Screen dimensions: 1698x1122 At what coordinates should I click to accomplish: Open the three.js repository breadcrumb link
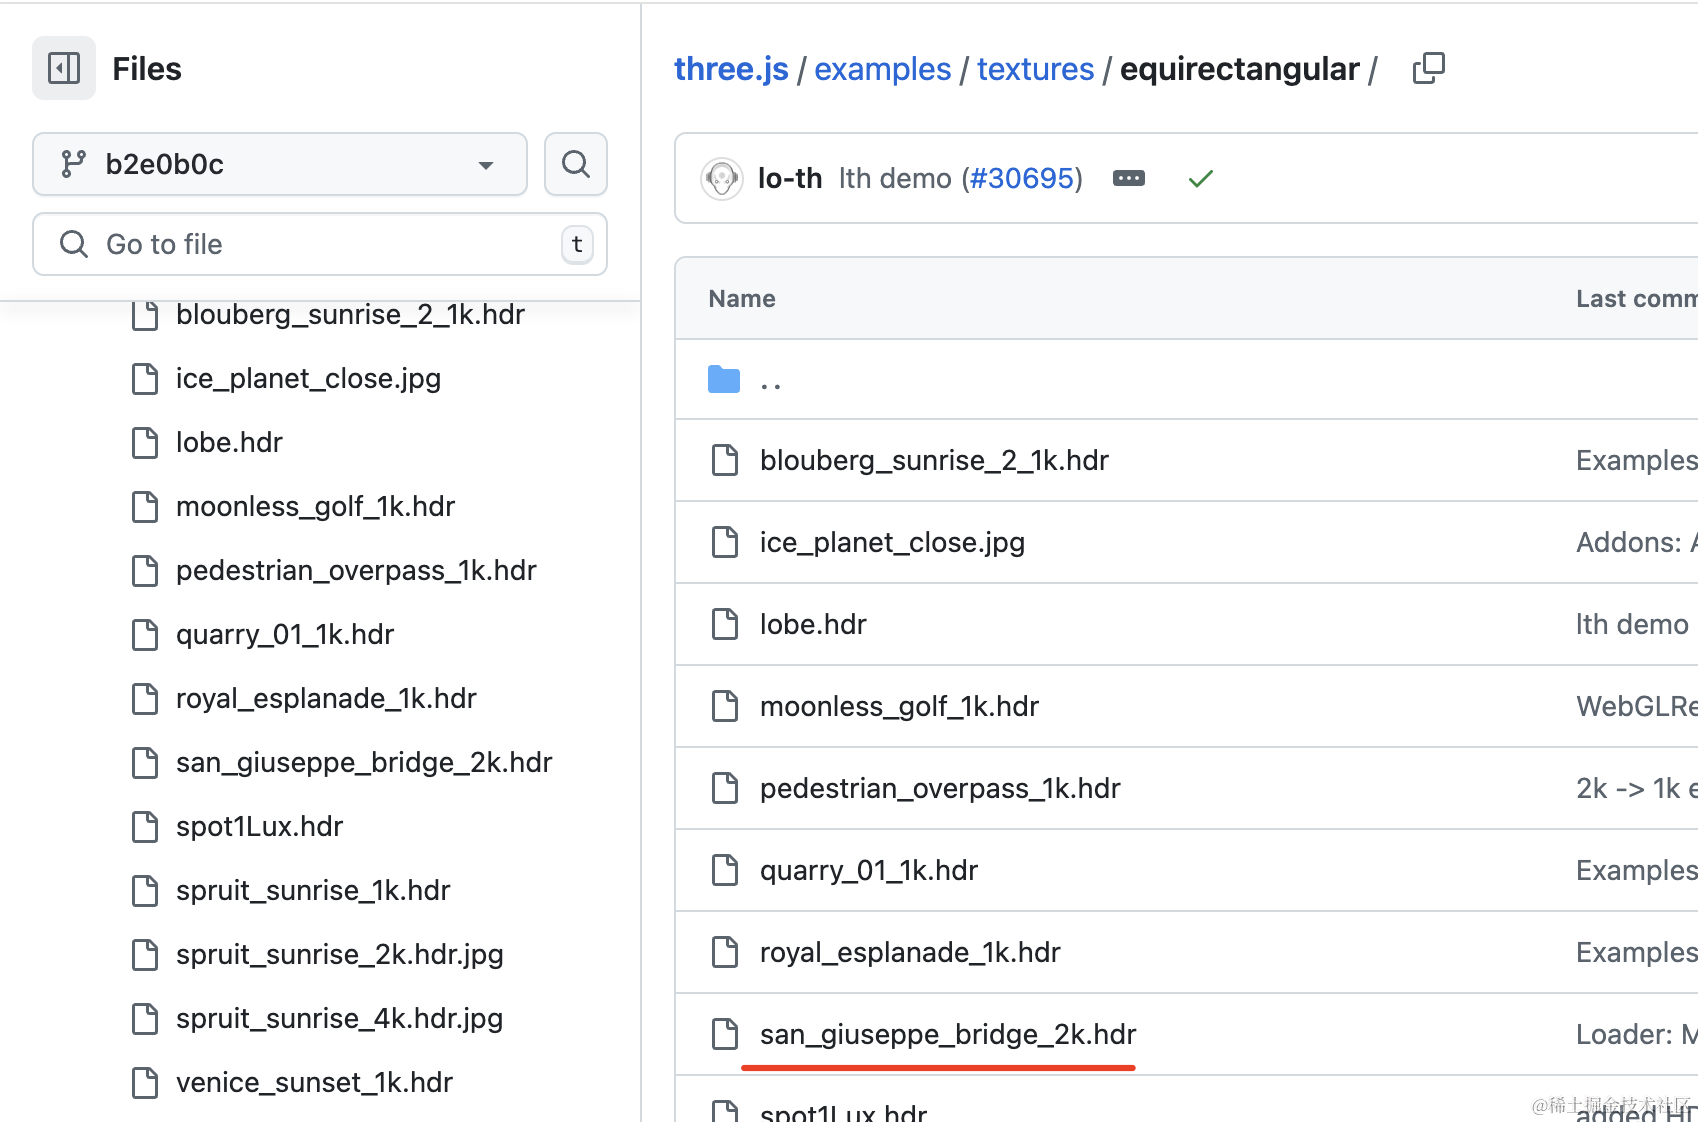731,69
